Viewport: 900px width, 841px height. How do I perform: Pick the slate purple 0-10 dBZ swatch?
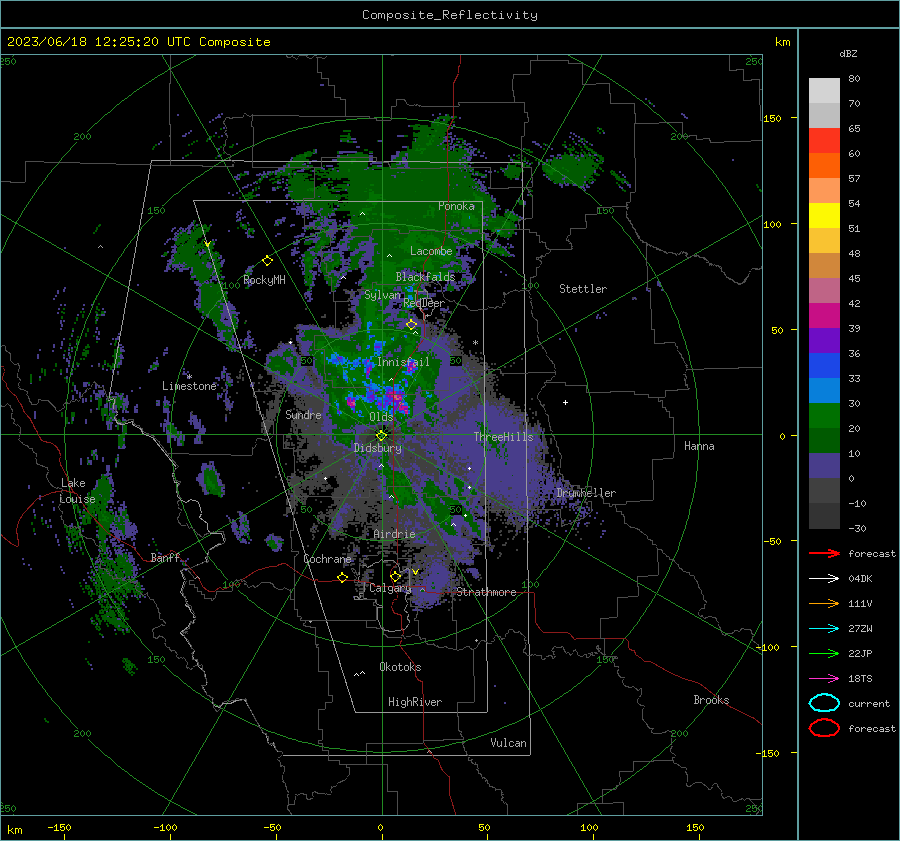[824, 465]
